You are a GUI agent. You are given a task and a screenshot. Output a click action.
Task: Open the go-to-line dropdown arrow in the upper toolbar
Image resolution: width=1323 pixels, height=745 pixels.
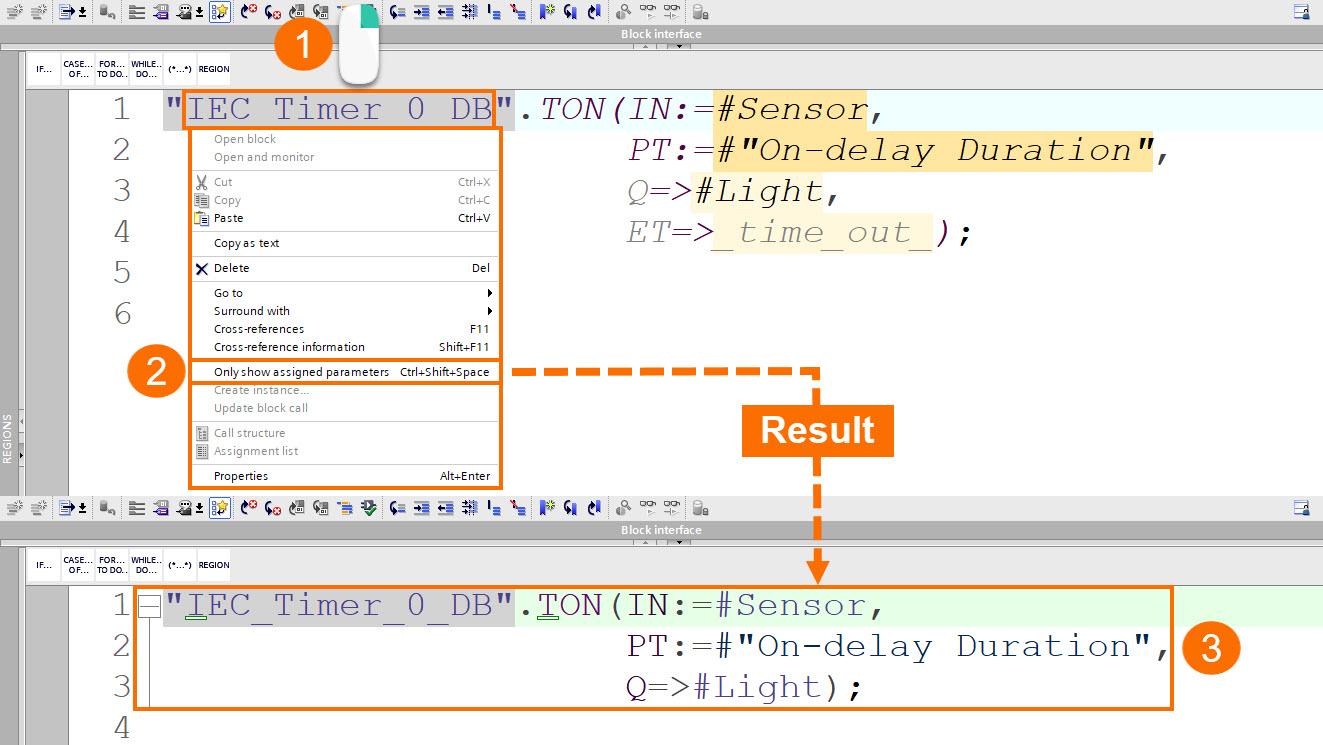point(82,12)
